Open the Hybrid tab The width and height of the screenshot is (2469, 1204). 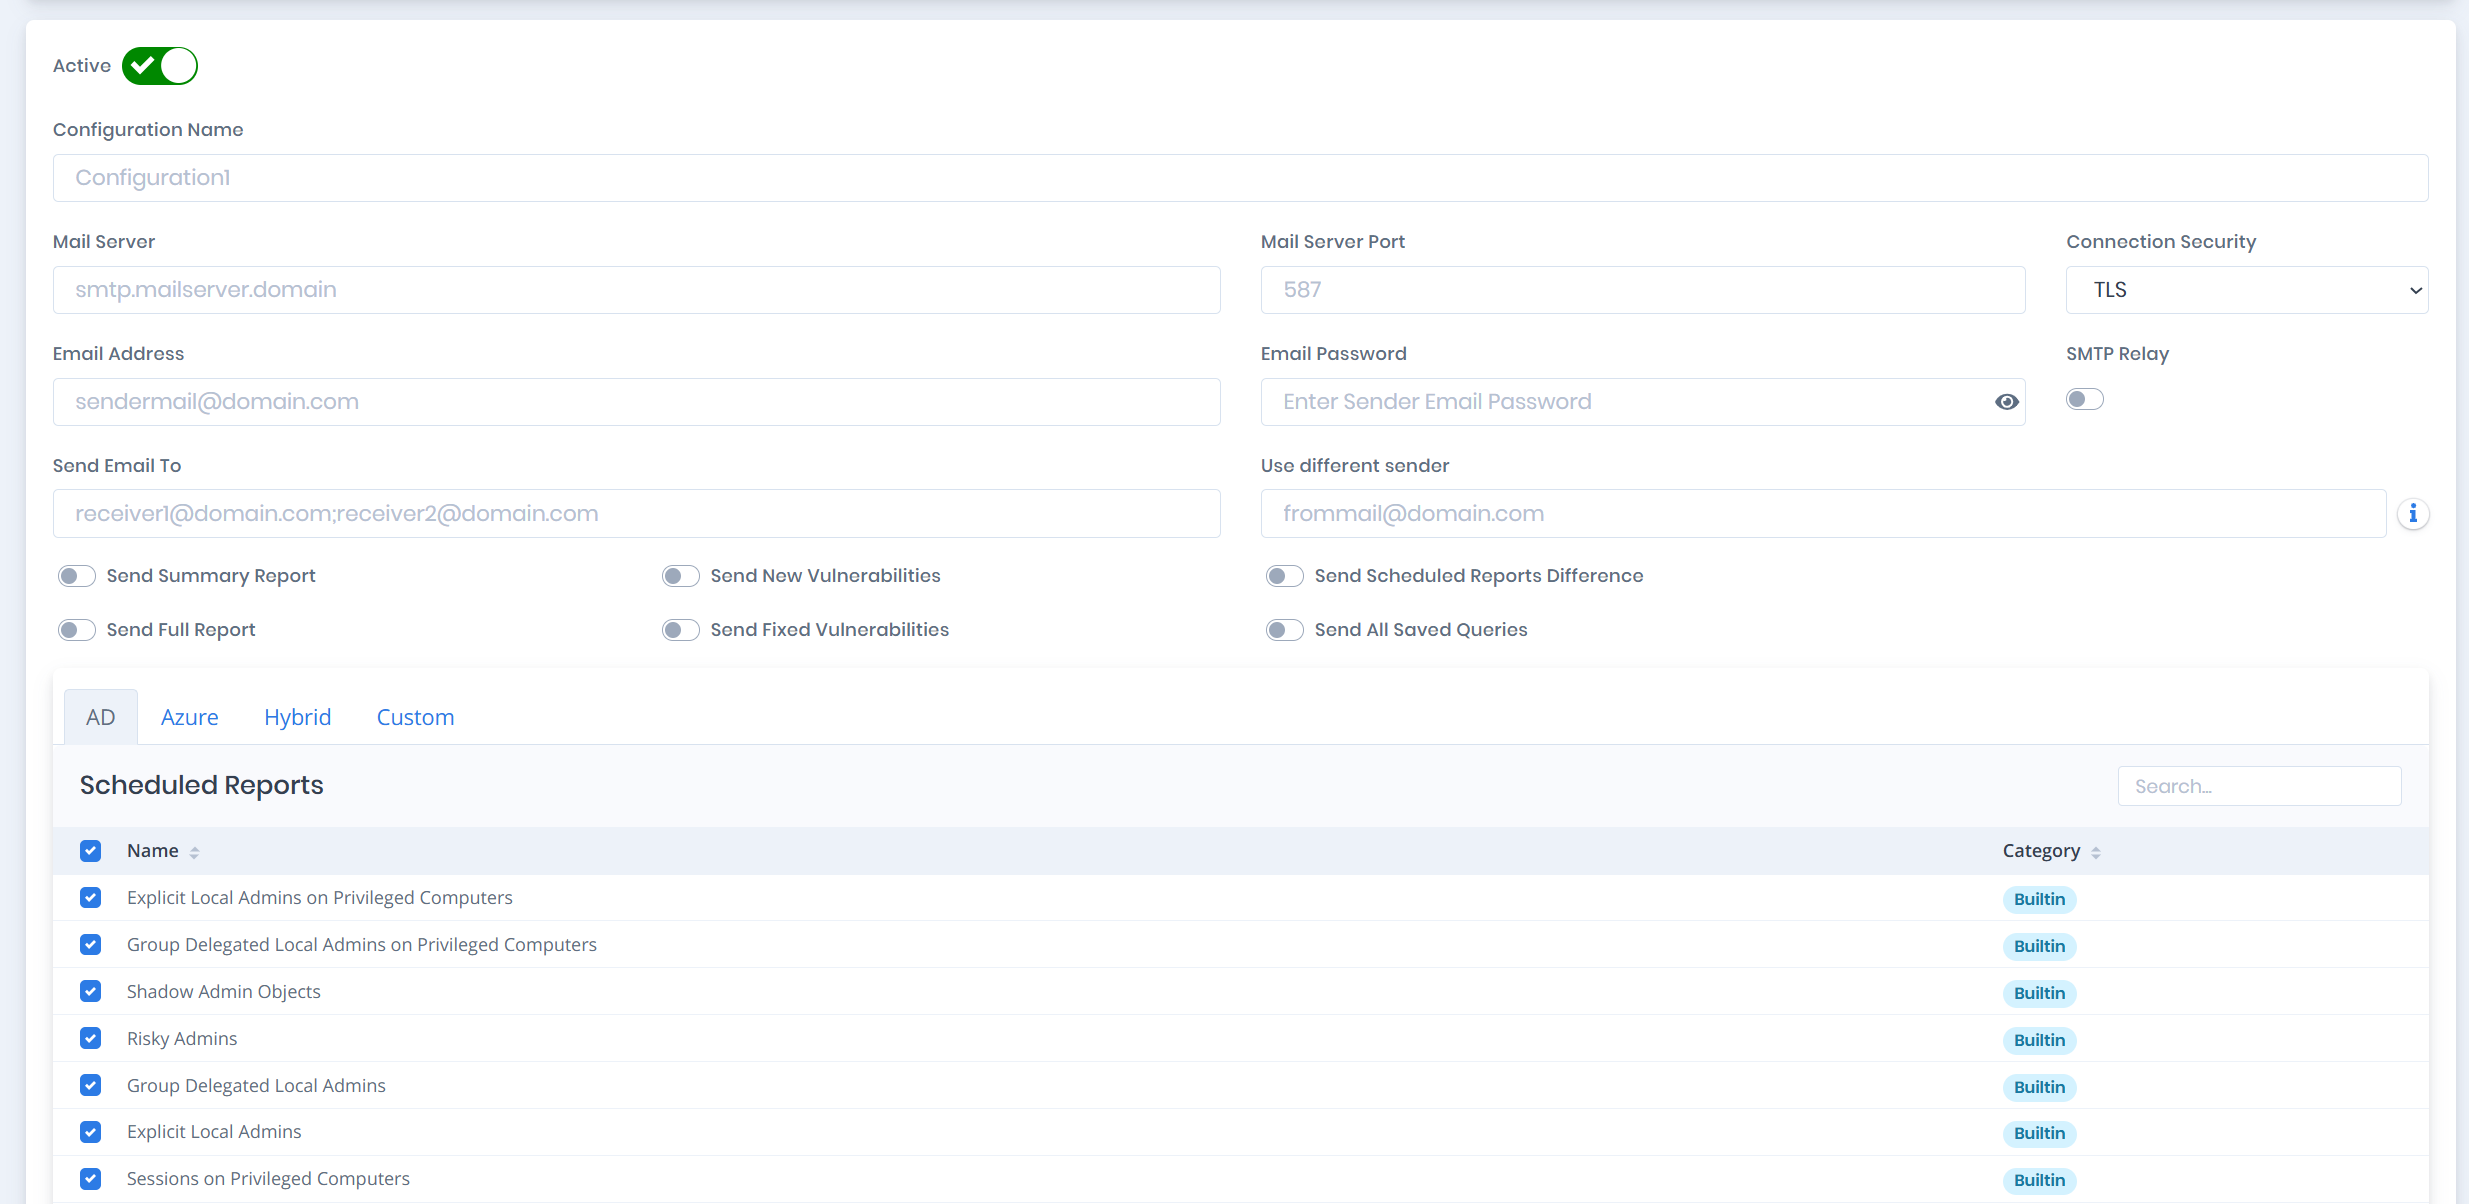pyautogui.click(x=297, y=716)
